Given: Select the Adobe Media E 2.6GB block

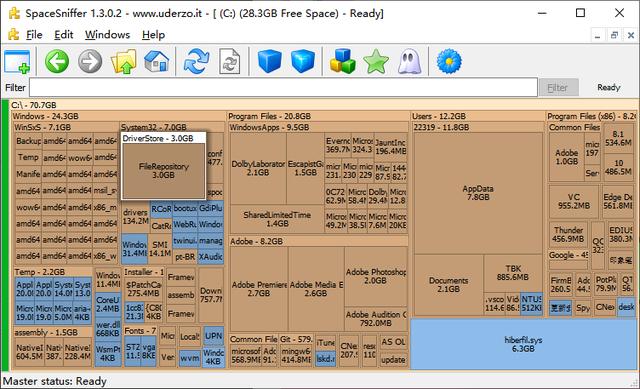Looking at the screenshot, I should pyautogui.click(x=316, y=289).
